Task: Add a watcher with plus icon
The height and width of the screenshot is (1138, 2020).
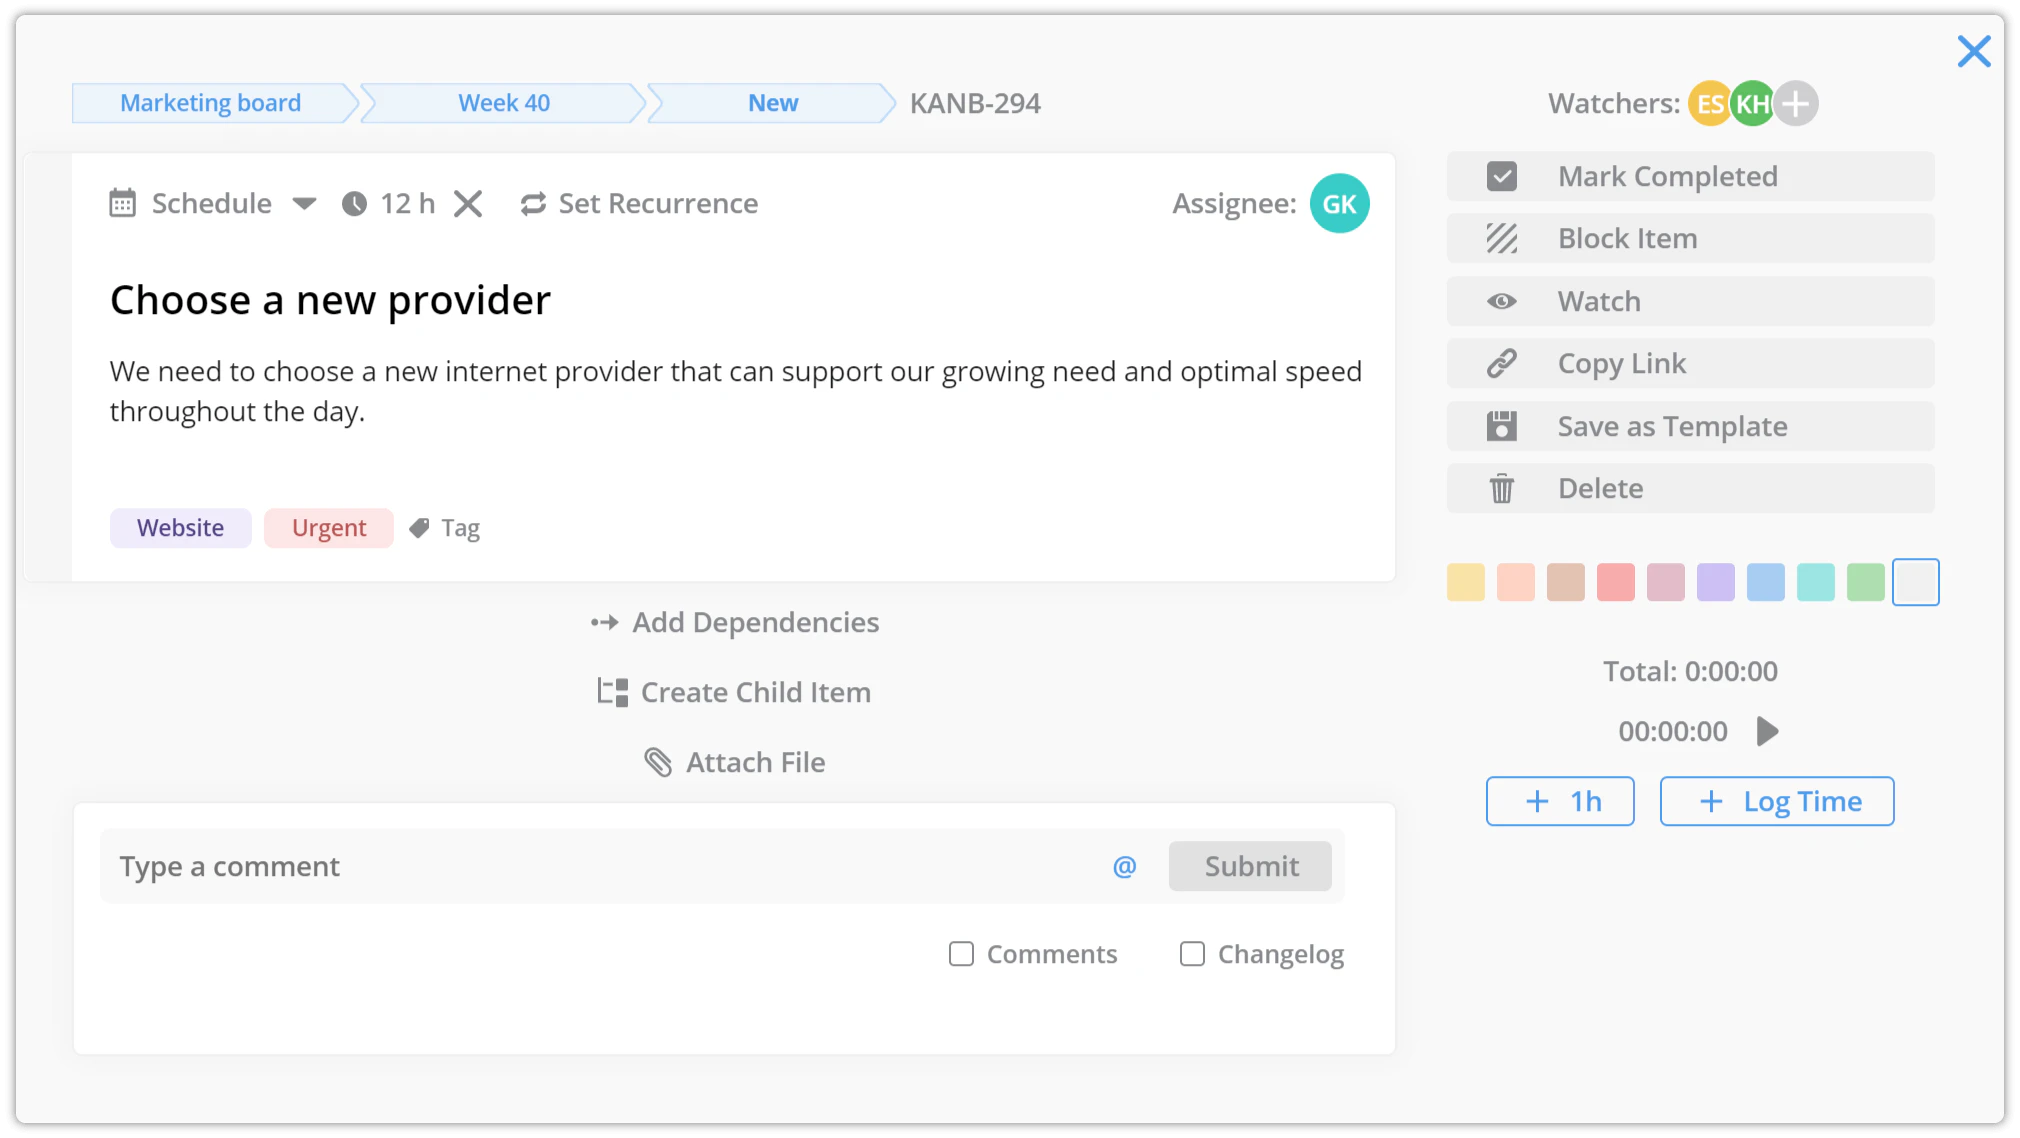Action: pos(1796,103)
